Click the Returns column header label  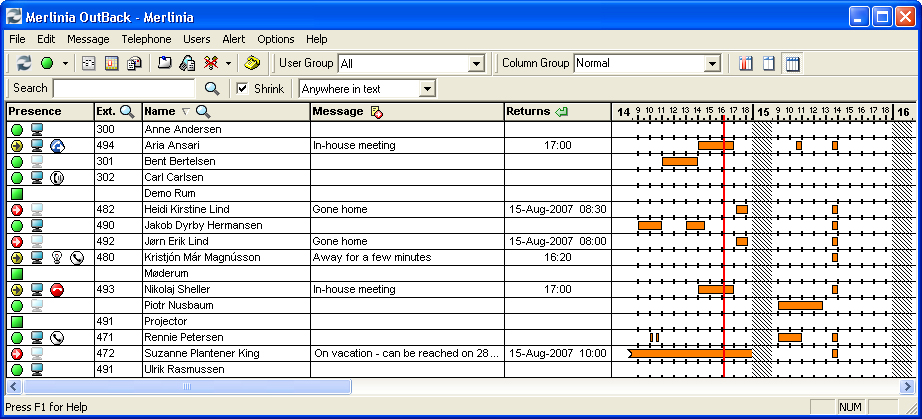[x=528, y=112]
